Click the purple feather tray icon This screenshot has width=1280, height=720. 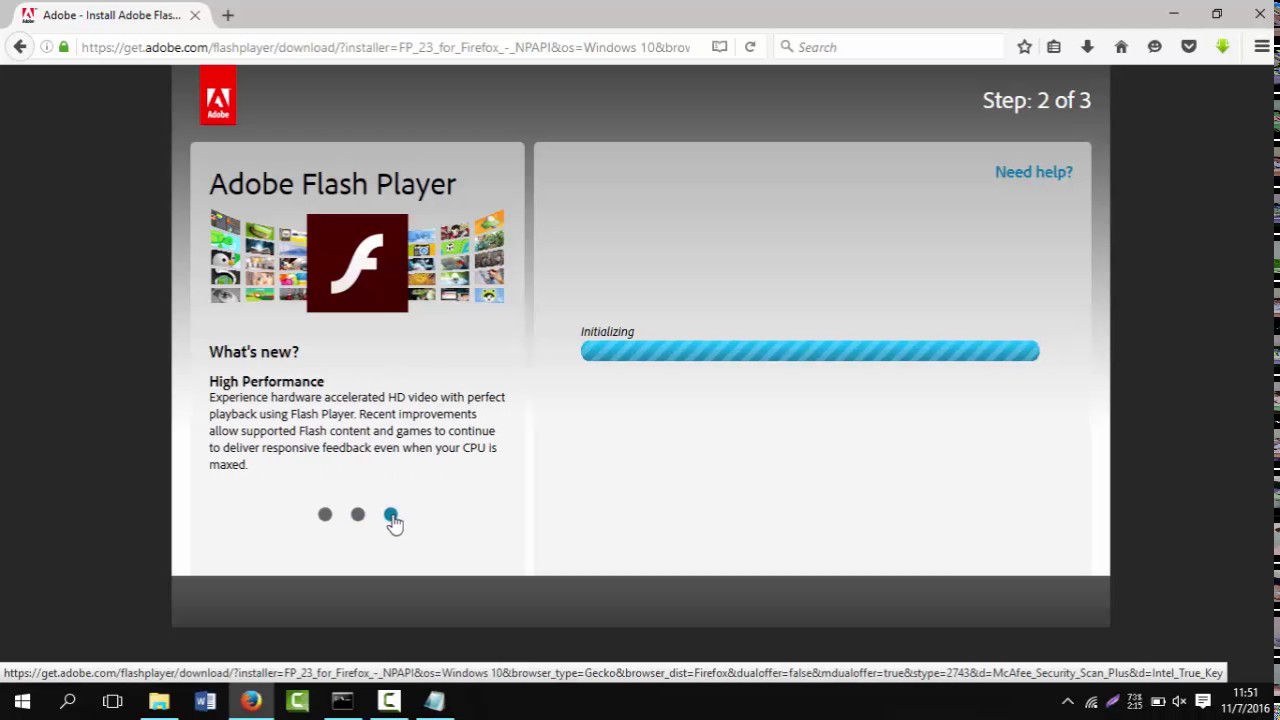point(1112,701)
